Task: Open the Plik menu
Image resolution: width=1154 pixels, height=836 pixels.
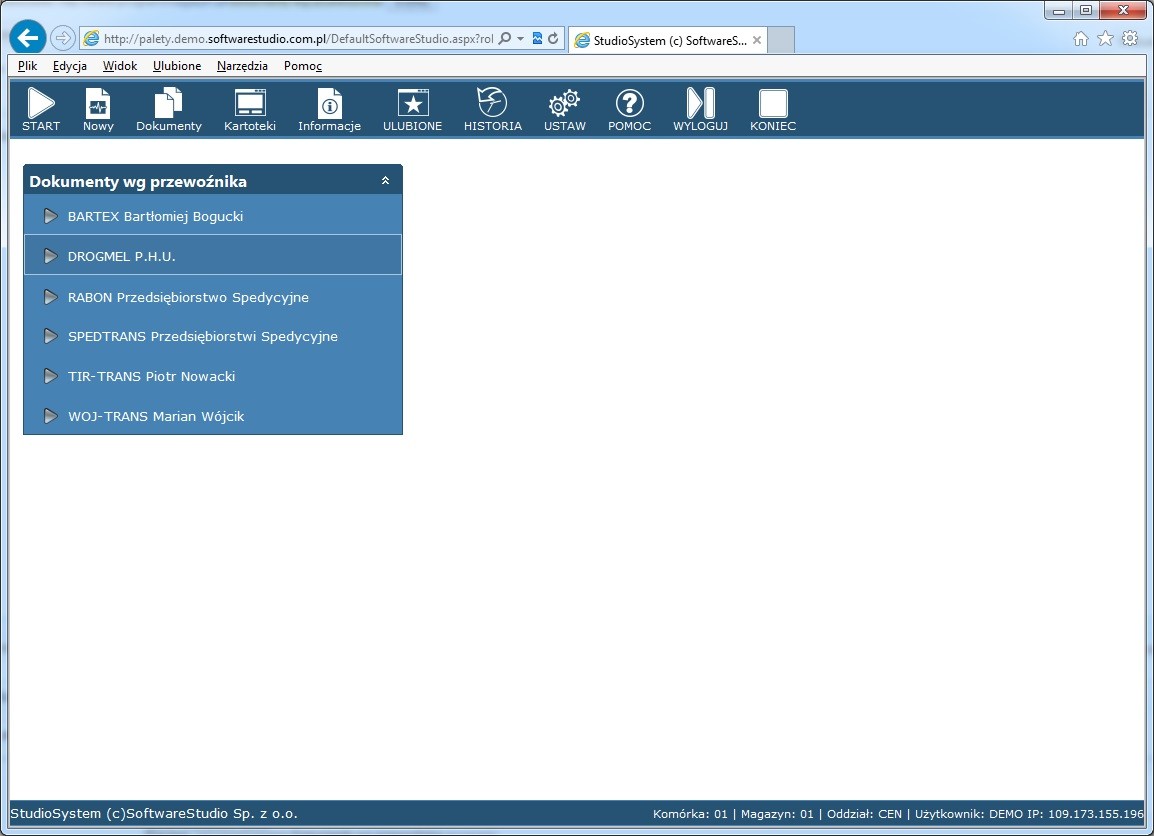Action: [27, 65]
